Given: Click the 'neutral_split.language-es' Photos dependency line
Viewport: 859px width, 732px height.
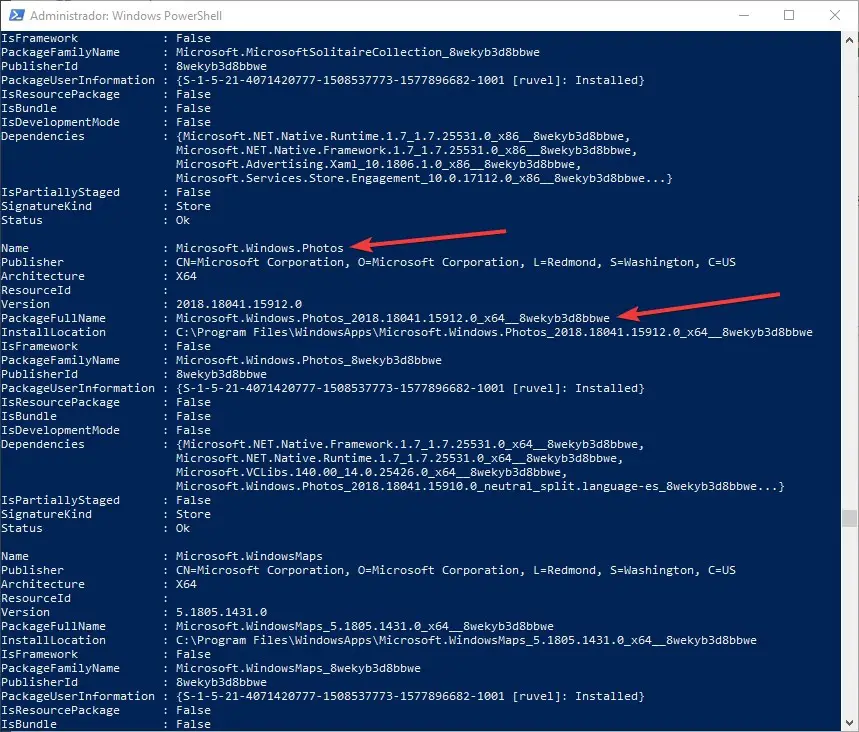Looking at the screenshot, I should (x=480, y=487).
